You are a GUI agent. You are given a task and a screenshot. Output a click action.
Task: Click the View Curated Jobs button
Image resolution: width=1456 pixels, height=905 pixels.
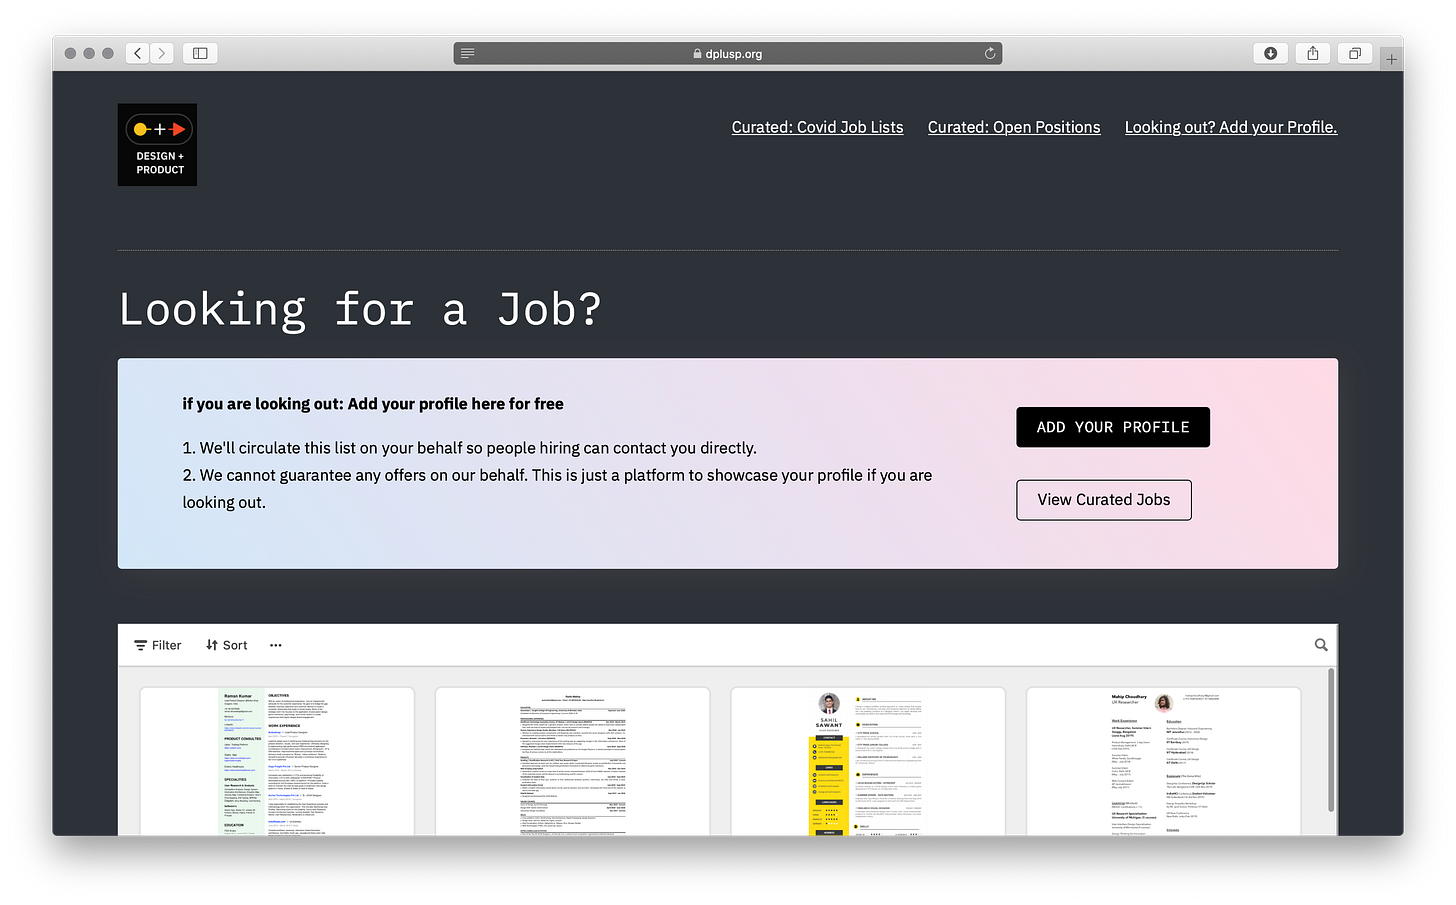pos(1103,500)
